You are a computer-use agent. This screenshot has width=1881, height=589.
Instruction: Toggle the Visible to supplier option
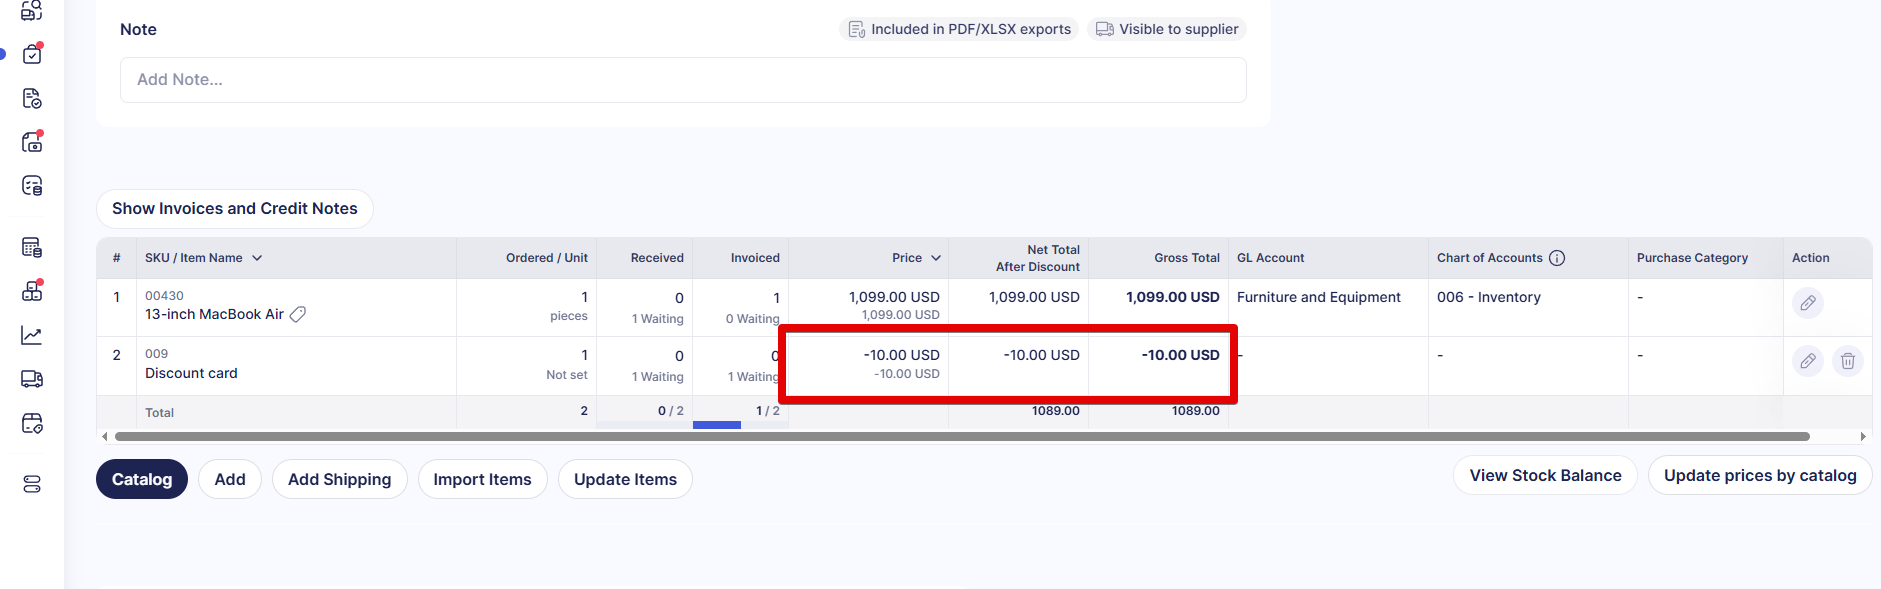coord(1167,29)
